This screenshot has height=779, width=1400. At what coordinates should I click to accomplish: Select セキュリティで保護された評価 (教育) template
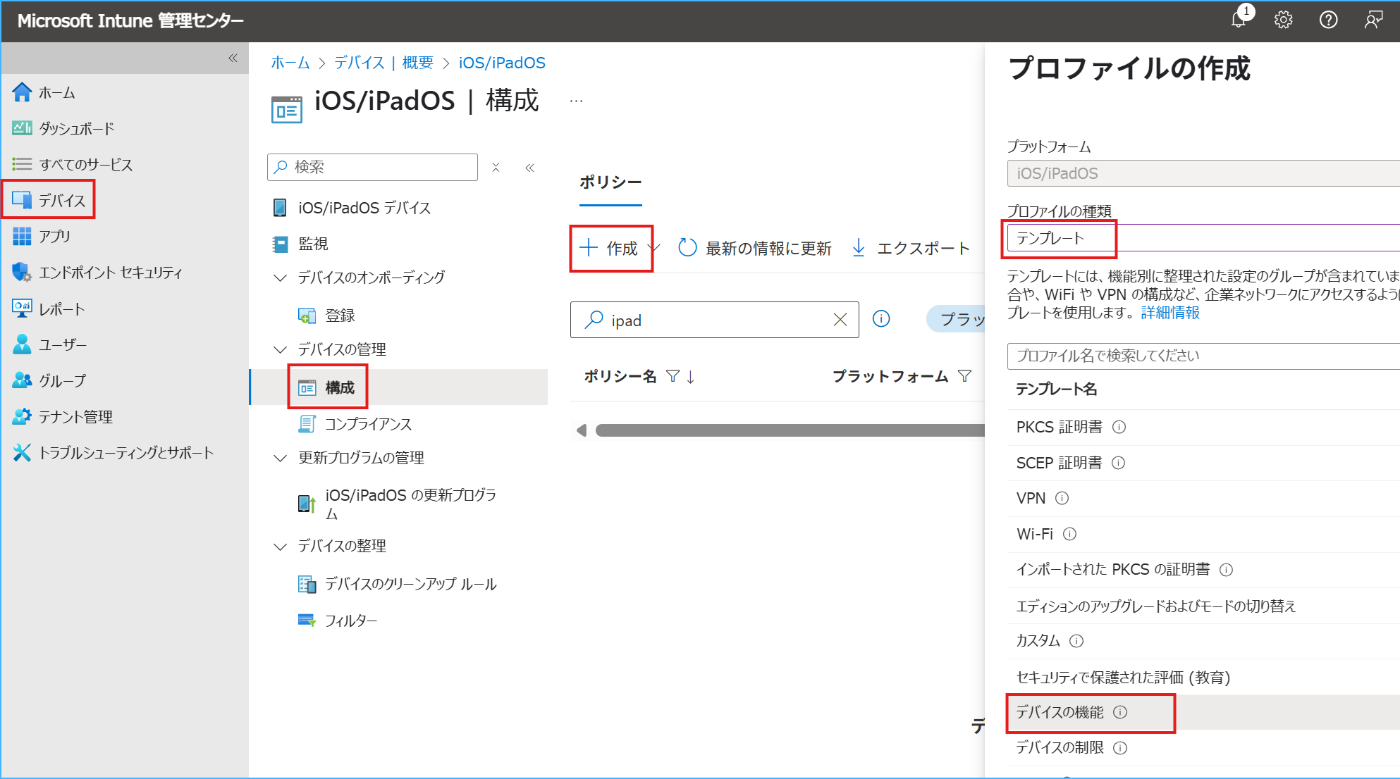tap(1203, 677)
